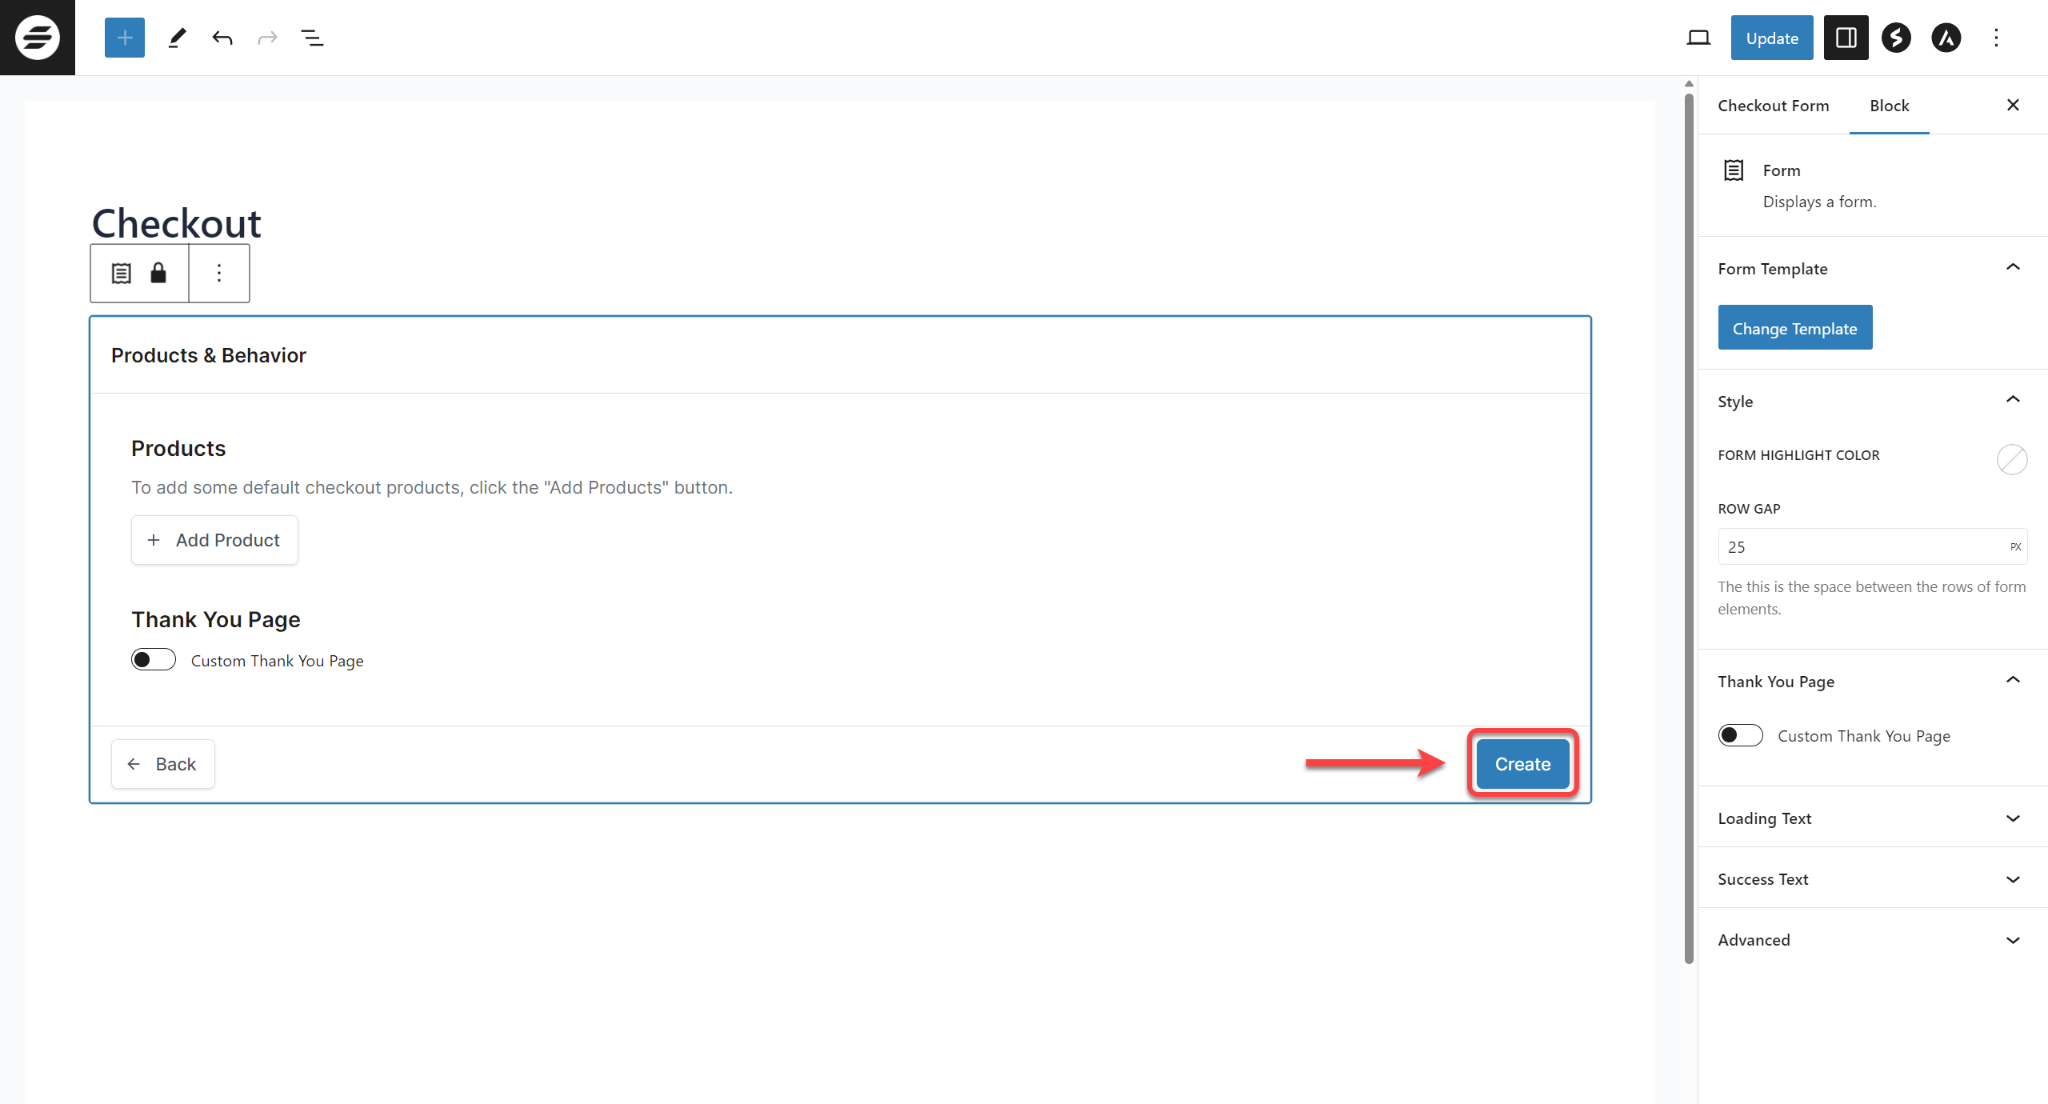
Task: Click the Change Template button
Action: click(x=1795, y=328)
